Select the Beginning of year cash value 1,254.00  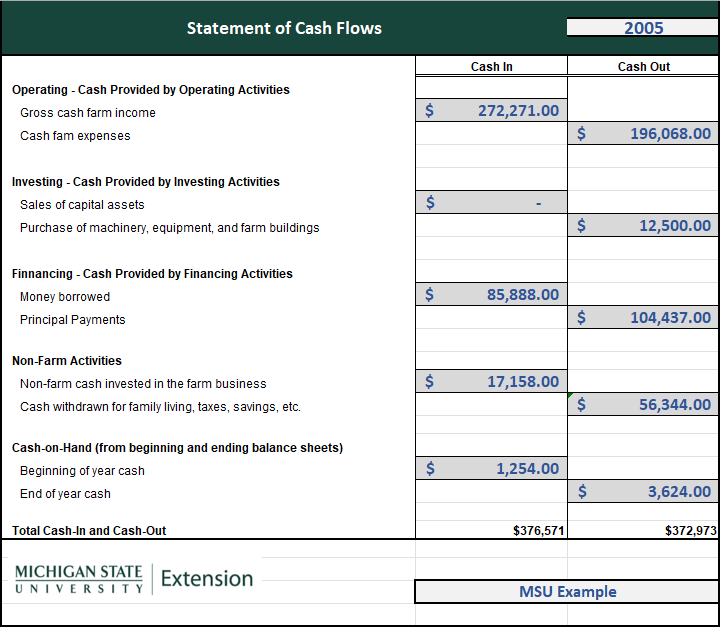pos(491,468)
